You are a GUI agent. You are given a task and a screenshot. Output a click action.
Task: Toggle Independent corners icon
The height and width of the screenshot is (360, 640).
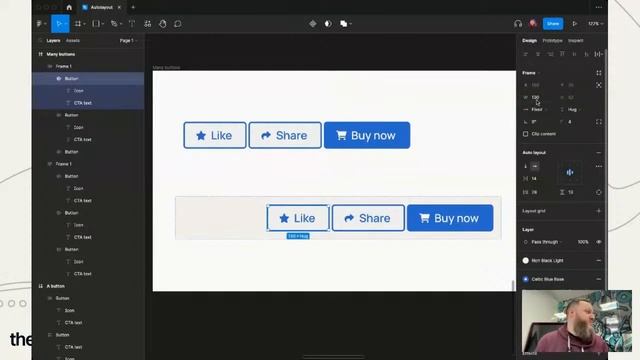coord(599,122)
